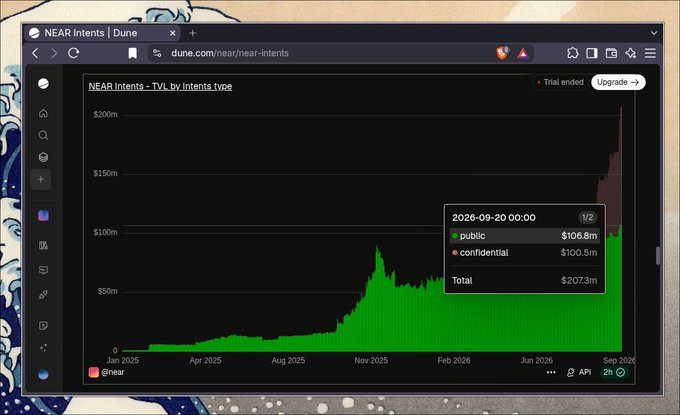Open Leo AI sparkle icon
Viewport: 680px width, 415px height.
pyautogui.click(x=631, y=53)
